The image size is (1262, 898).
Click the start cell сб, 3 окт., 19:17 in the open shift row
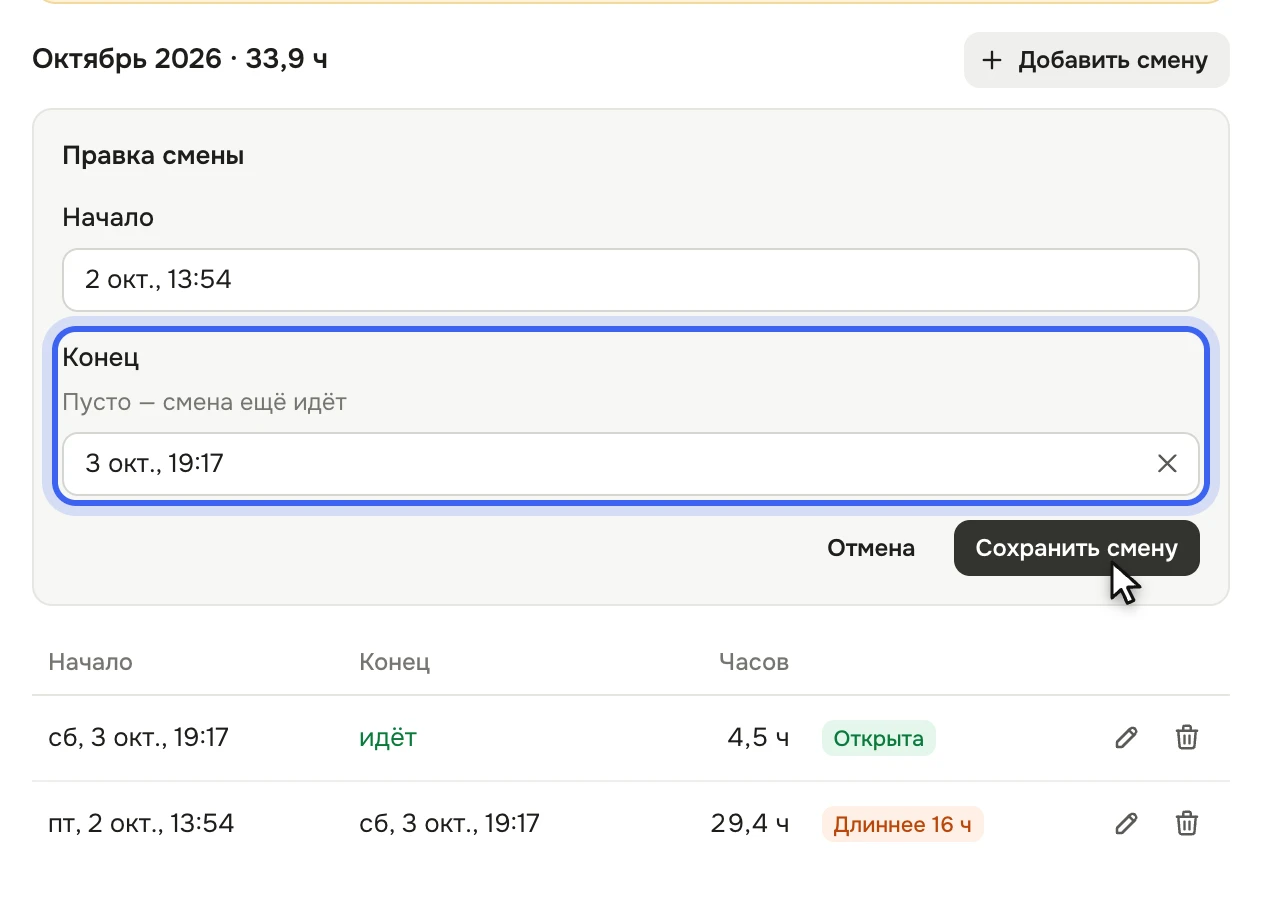click(x=138, y=738)
